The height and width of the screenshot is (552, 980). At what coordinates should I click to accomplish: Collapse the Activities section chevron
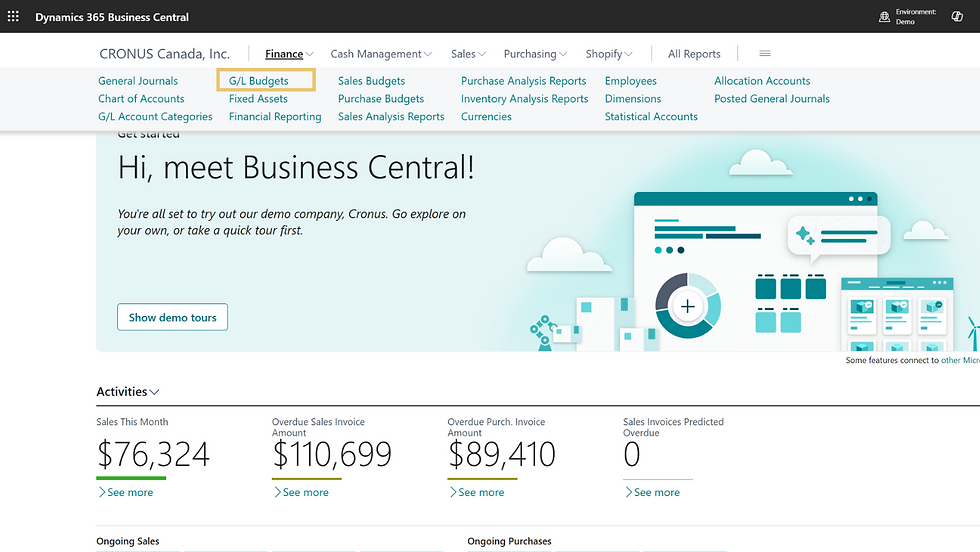coord(154,392)
